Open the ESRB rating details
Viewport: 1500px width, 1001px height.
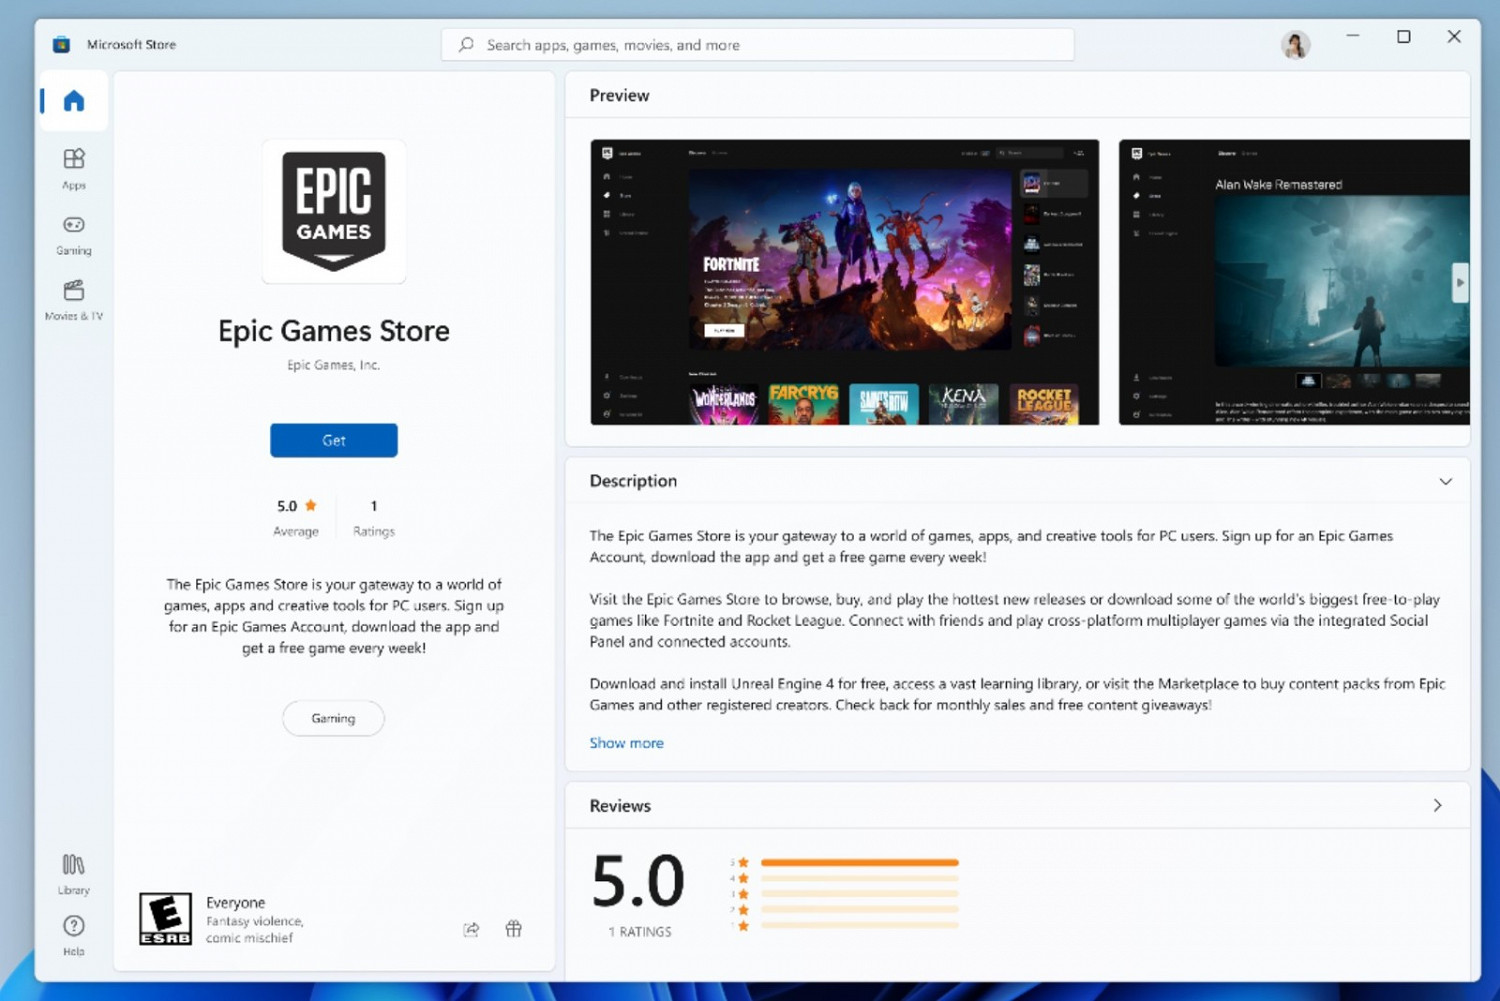click(x=165, y=917)
